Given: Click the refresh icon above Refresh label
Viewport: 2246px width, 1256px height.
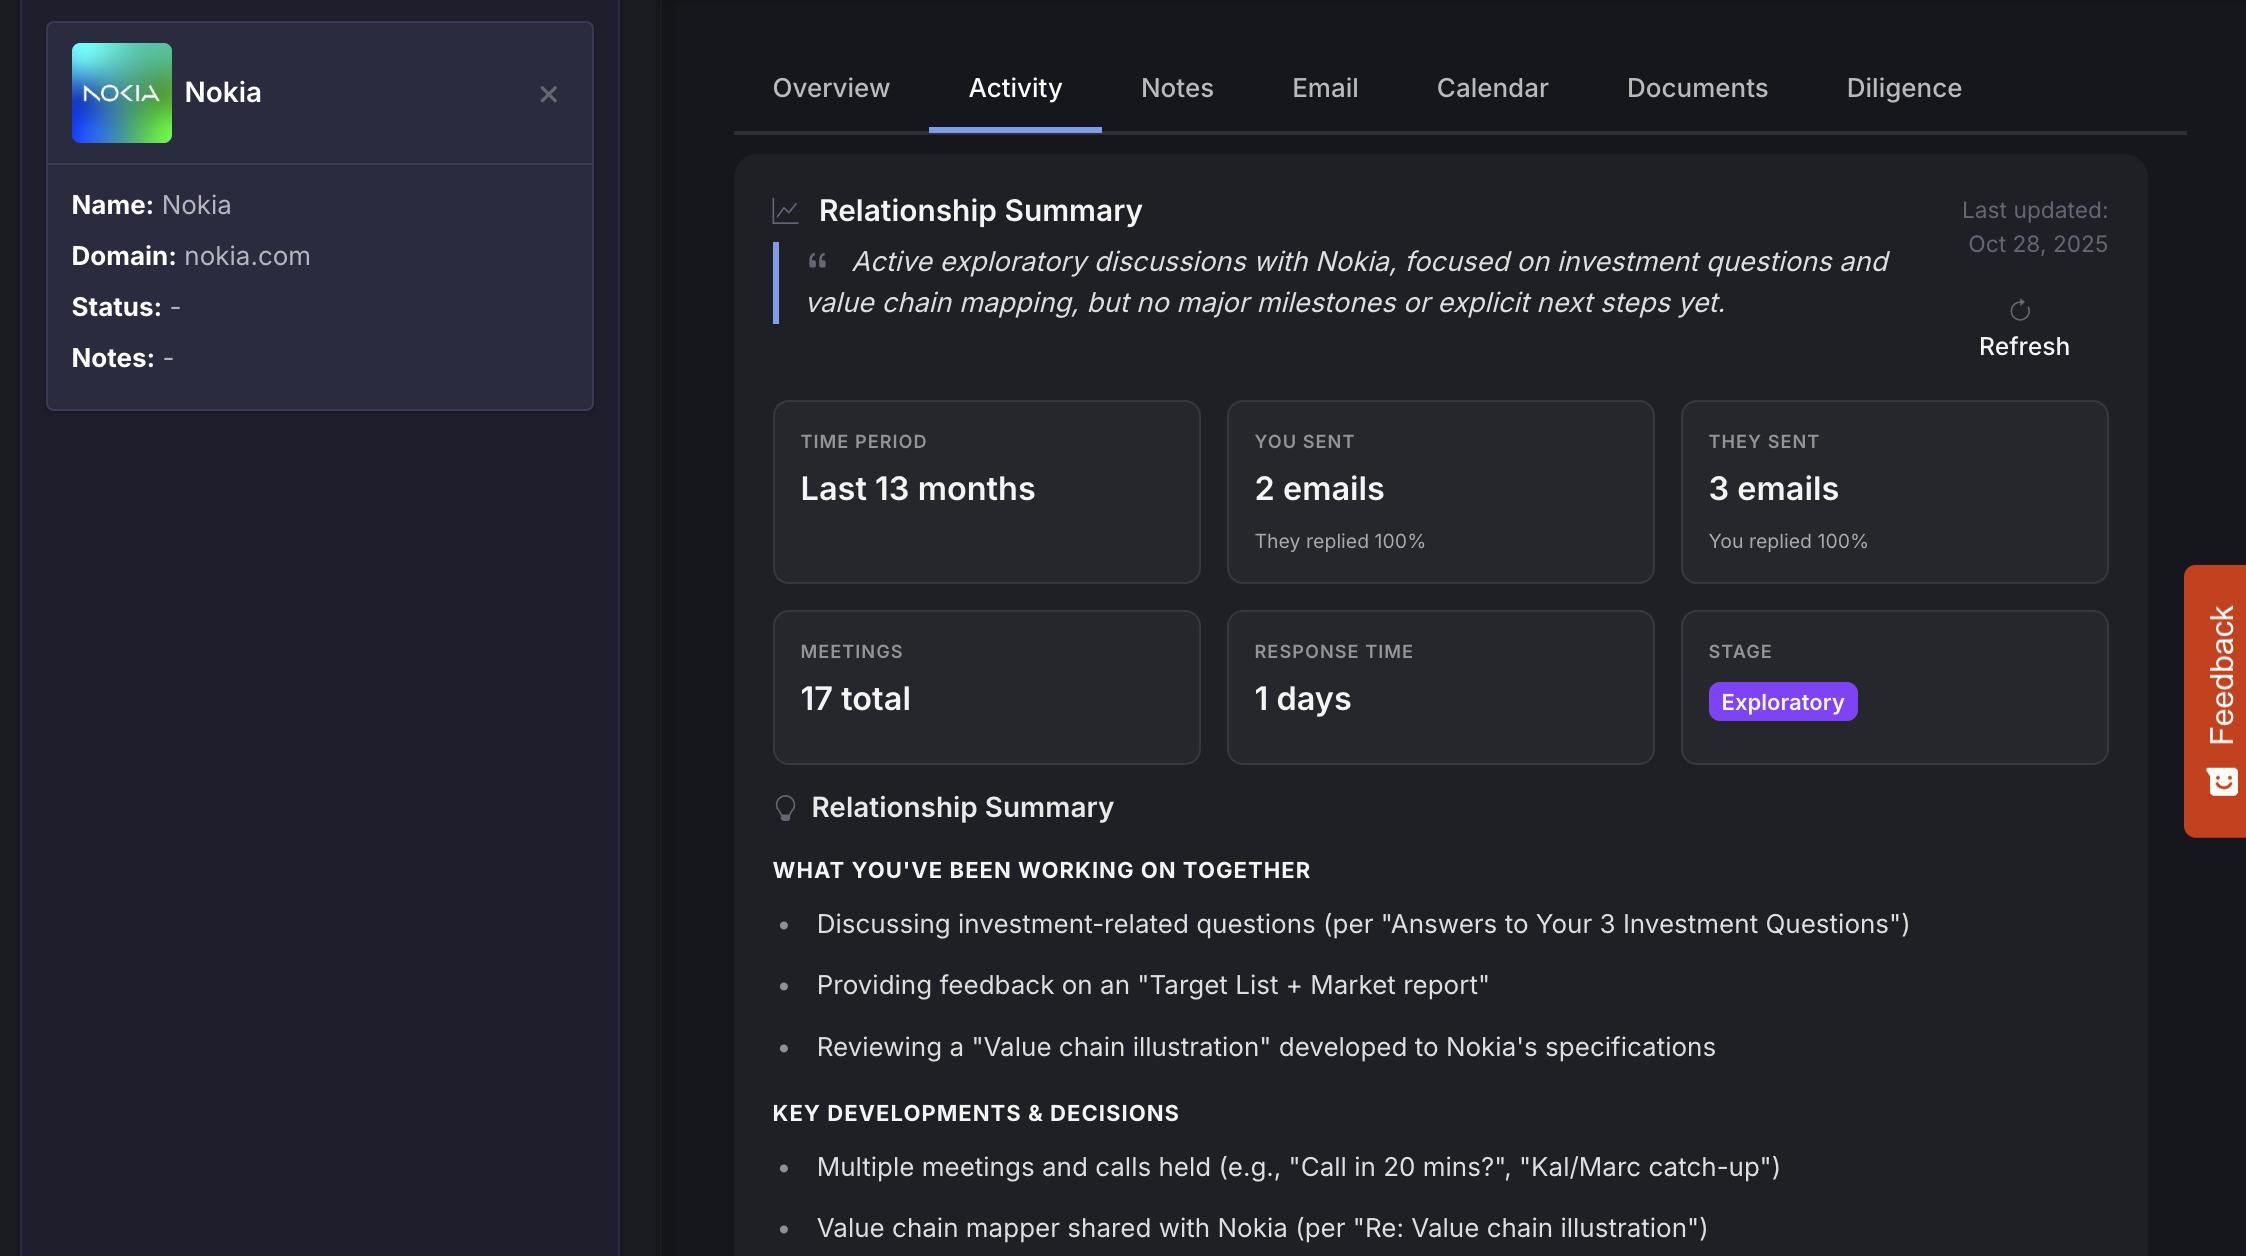Looking at the screenshot, I should [x=2022, y=309].
